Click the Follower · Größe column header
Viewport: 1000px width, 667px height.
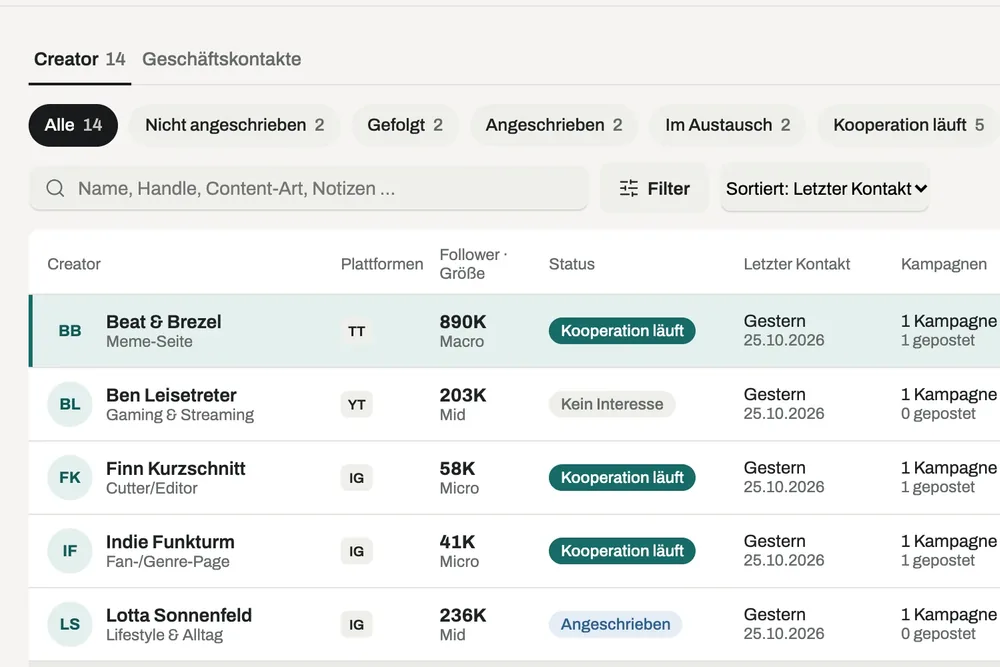click(473, 264)
